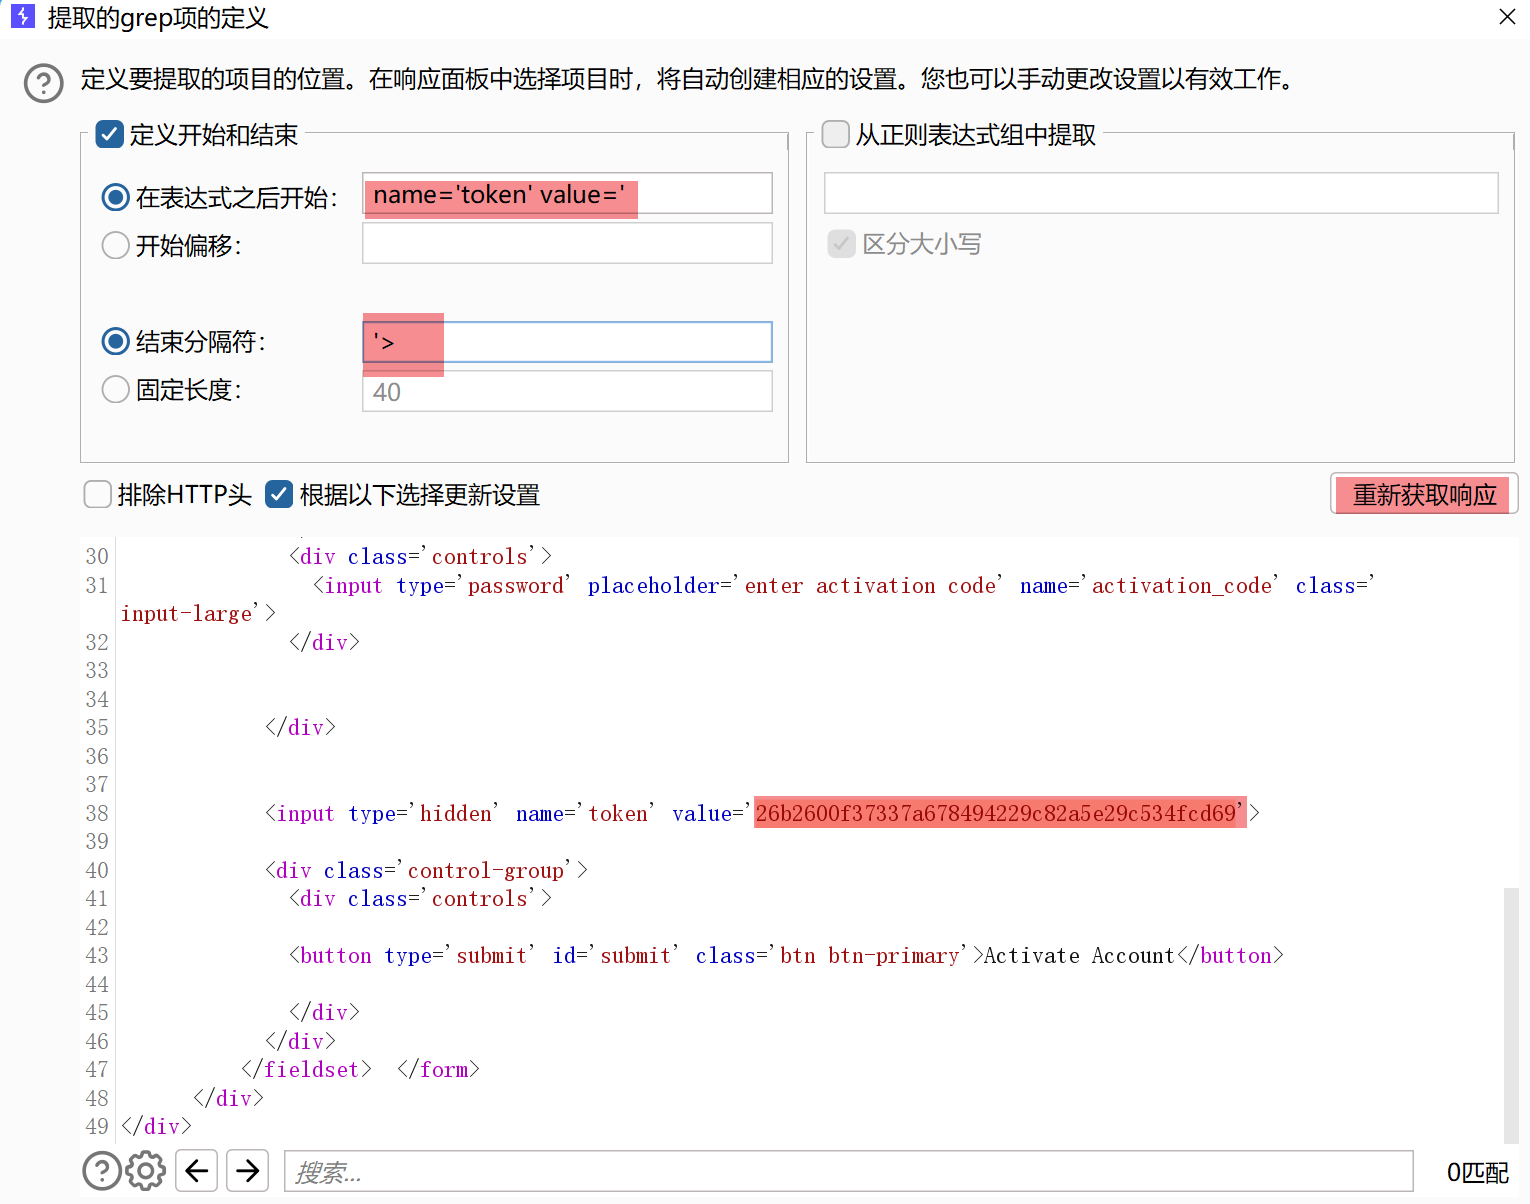Go to next match with right arrow
Image resolution: width=1530 pixels, height=1204 pixels.
pyautogui.click(x=248, y=1170)
